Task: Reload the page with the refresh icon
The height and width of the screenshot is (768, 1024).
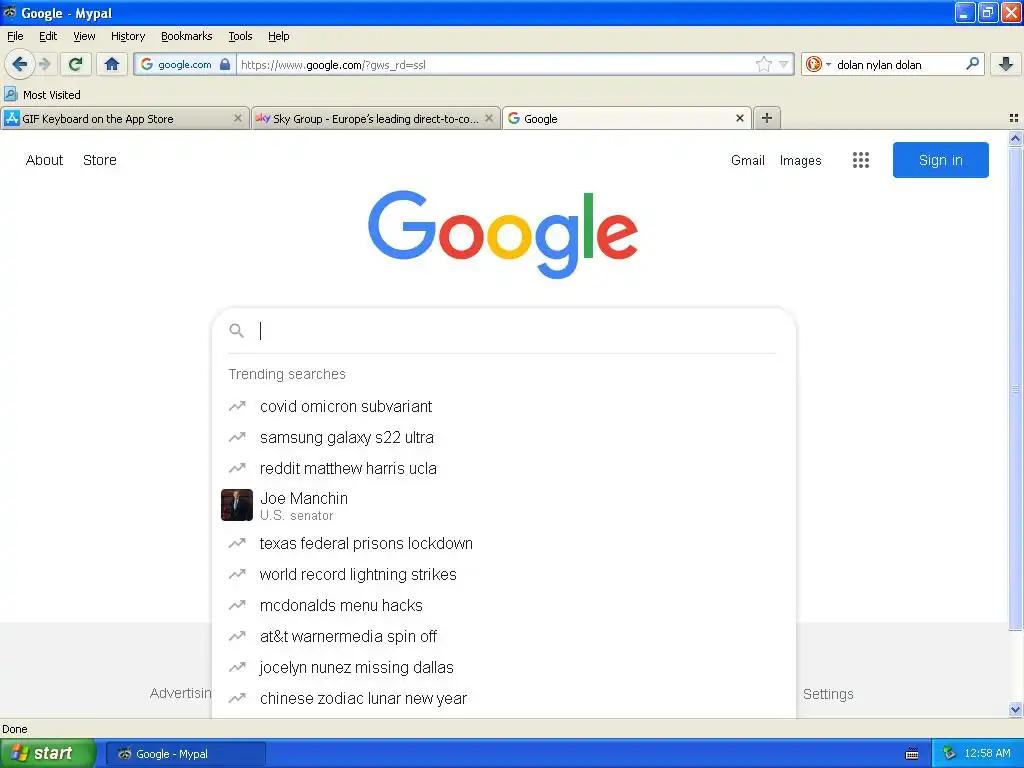Action: coord(75,64)
